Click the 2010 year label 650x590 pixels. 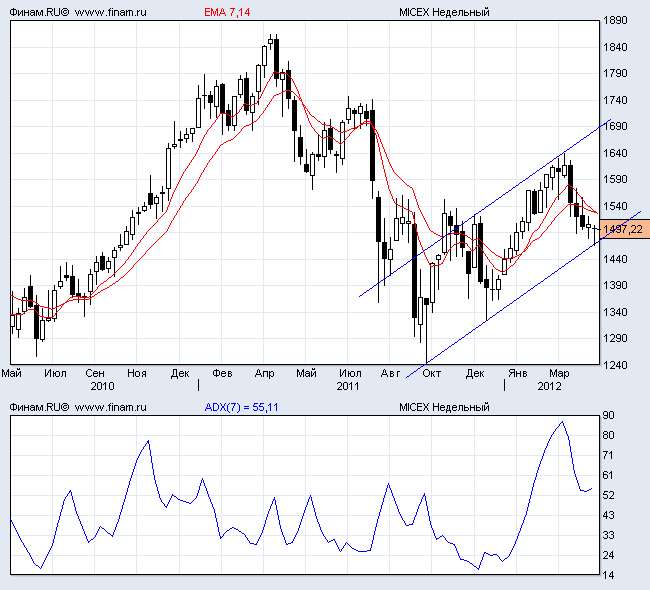click(102, 386)
